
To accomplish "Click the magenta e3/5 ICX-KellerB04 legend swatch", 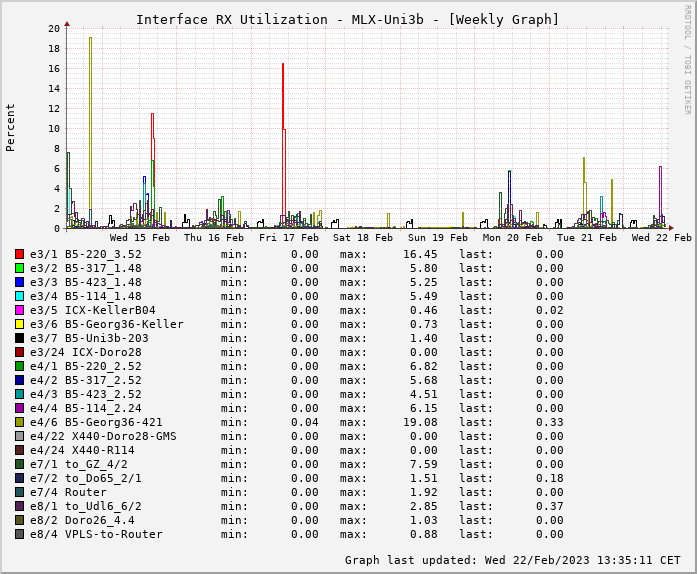I will 19,310.
